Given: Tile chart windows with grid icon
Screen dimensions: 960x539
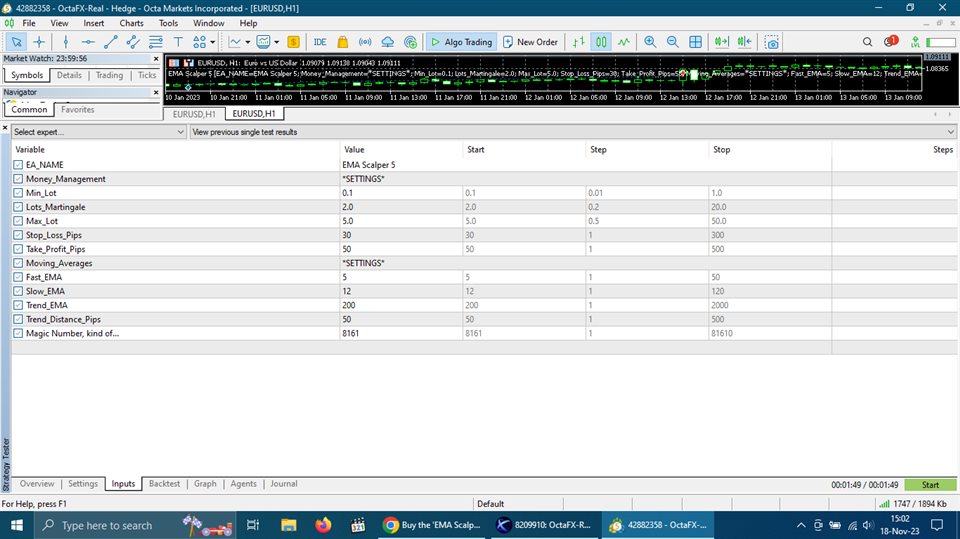Looking at the screenshot, I should click(x=696, y=42).
